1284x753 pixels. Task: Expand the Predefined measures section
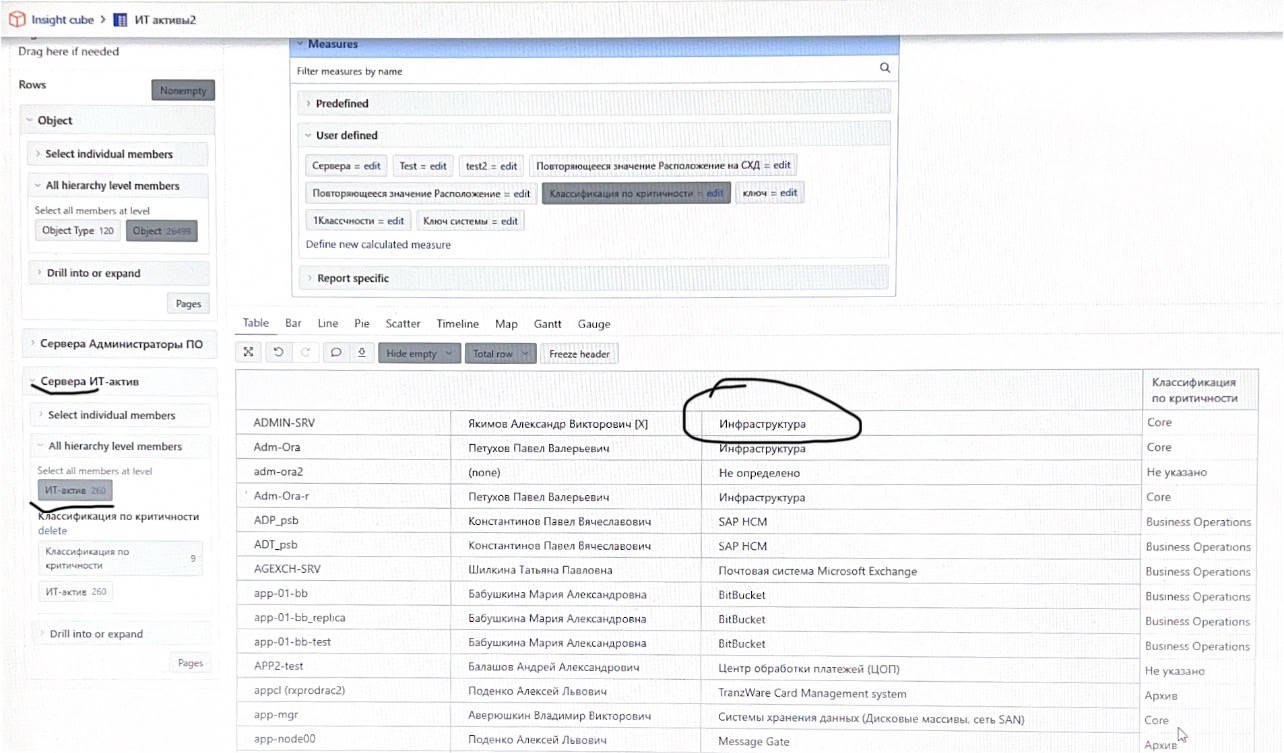click(594, 103)
